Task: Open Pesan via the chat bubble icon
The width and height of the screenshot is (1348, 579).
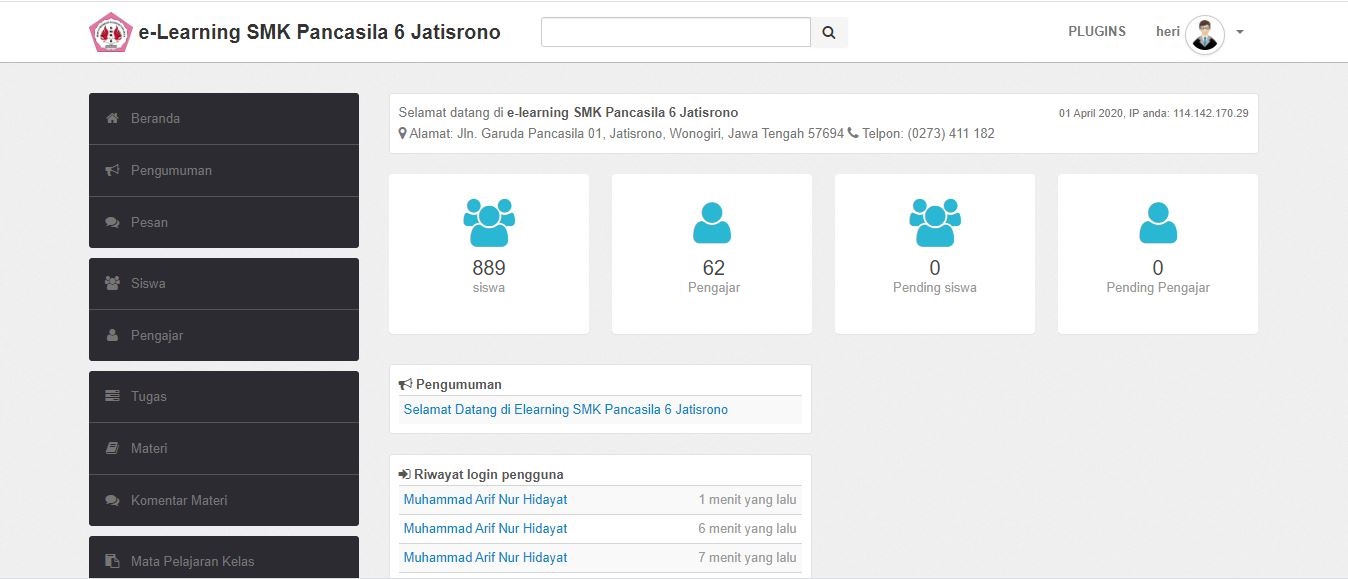Action: (112, 222)
